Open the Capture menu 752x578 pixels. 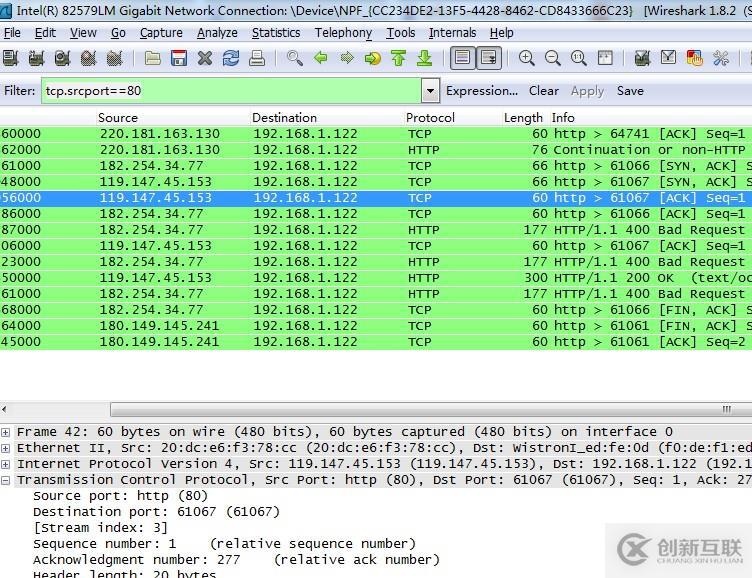[161, 33]
